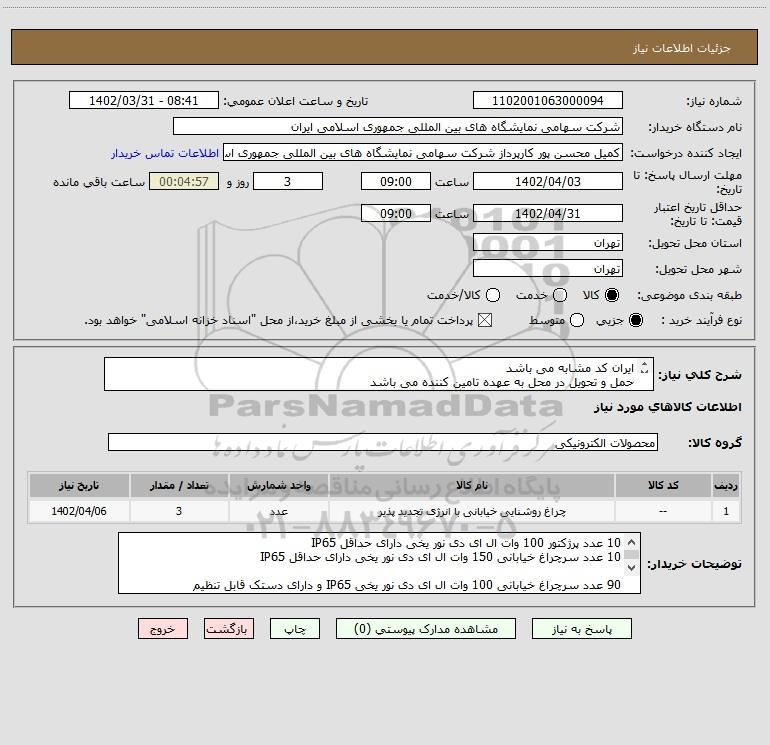Click the ردیف column header
Screen dimensions: 770x745
pos(726,485)
